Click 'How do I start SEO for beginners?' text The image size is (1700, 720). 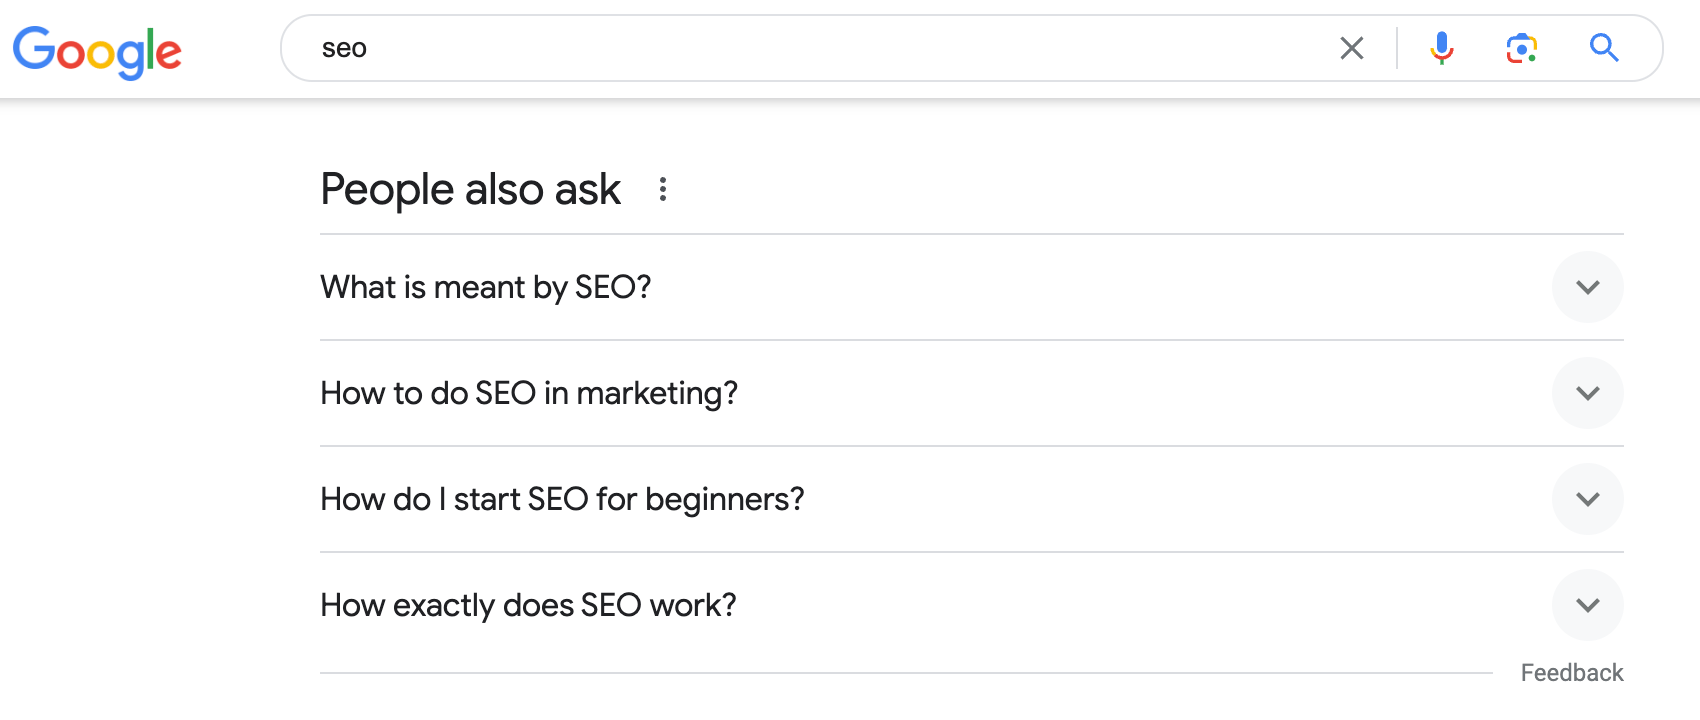coord(561,499)
